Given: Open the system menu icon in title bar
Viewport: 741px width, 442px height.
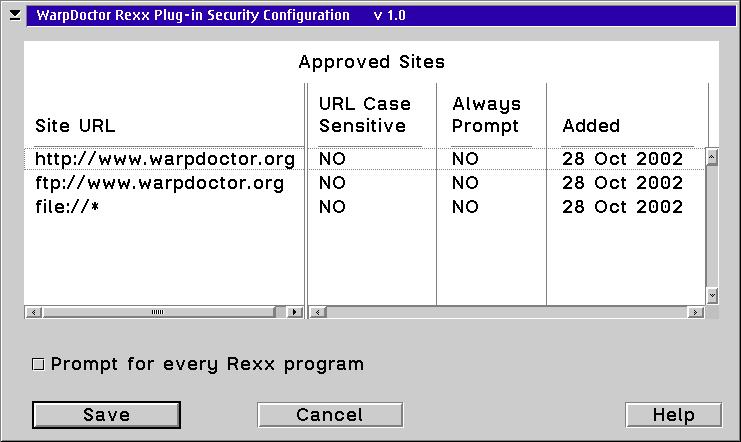Looking at the screenshot, I should point(15,16).
